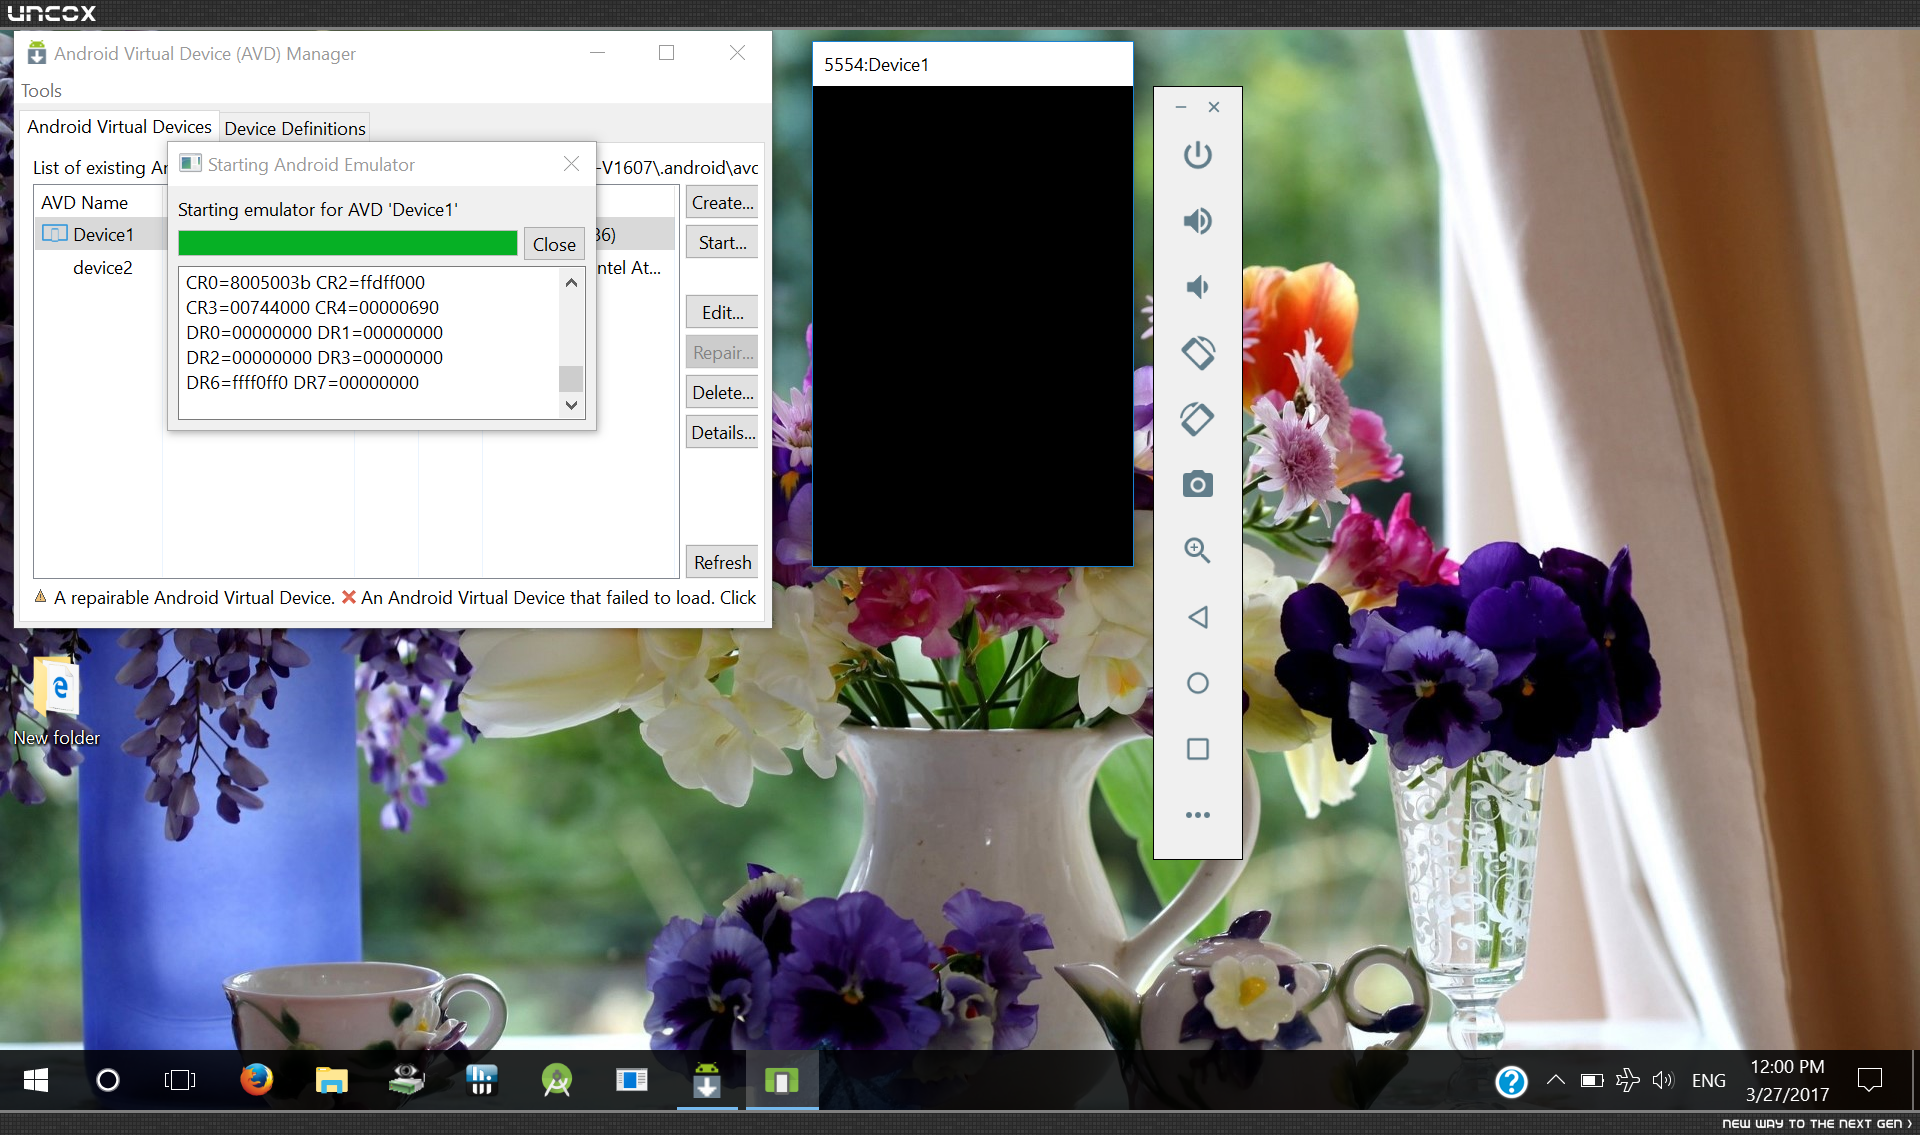
Task: Click 'Starting emulator for AVD 'Device1'' label
Action: [318, 210]
